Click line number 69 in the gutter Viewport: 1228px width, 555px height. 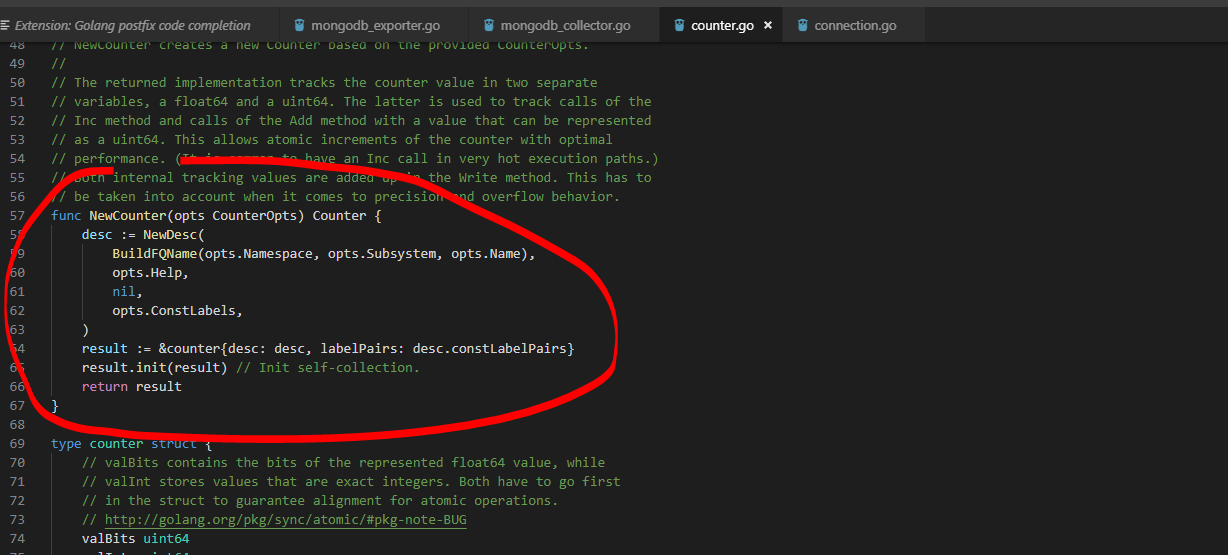click(x=17, y=443)
